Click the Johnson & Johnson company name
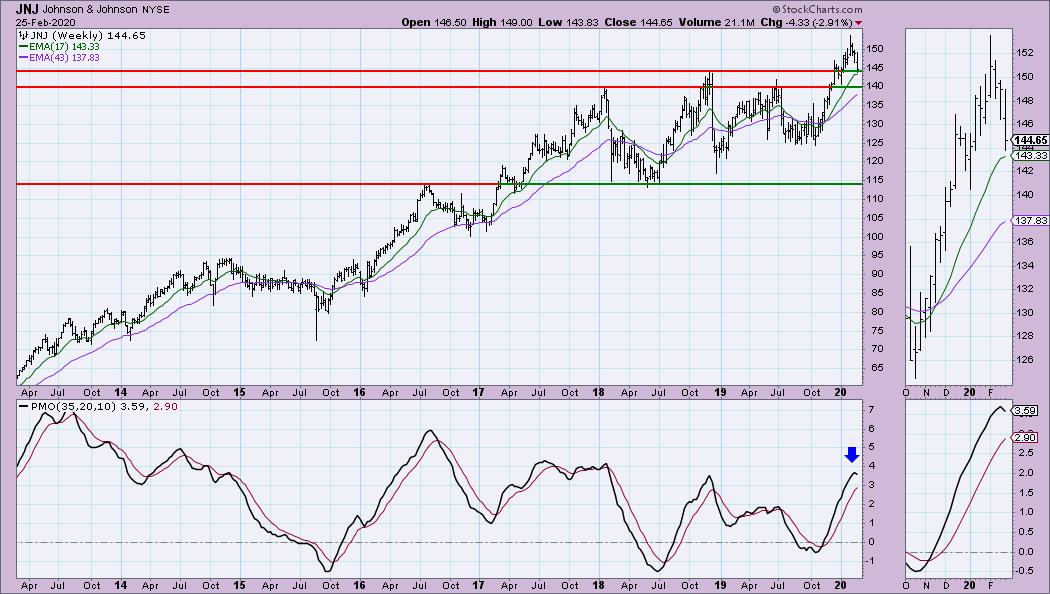This screenshot has height=594, width=1050. pyautogui.click(x=90, y=10)
